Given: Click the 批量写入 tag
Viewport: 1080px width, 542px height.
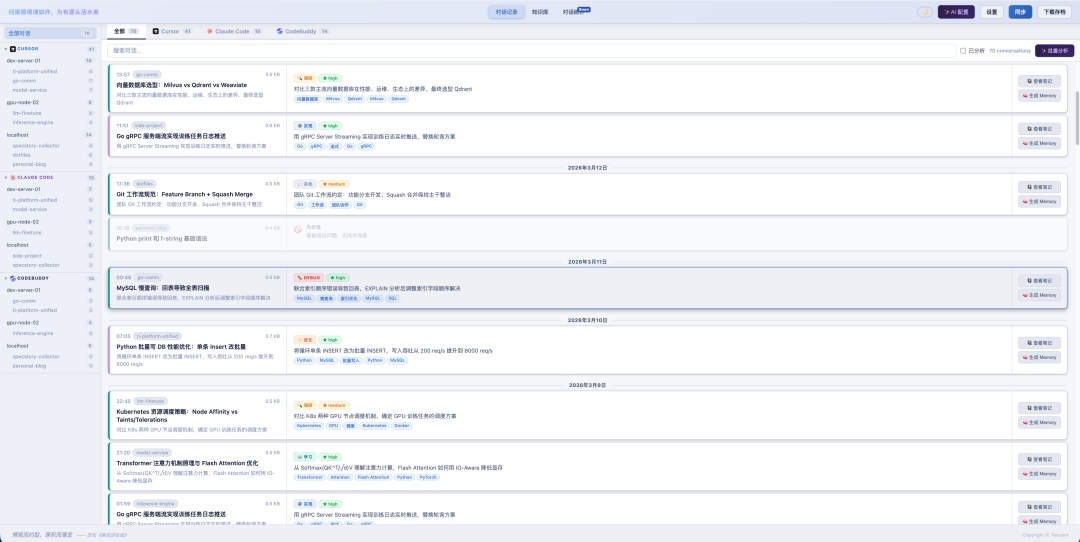Looking at the screenshot, I should [351, 360].
